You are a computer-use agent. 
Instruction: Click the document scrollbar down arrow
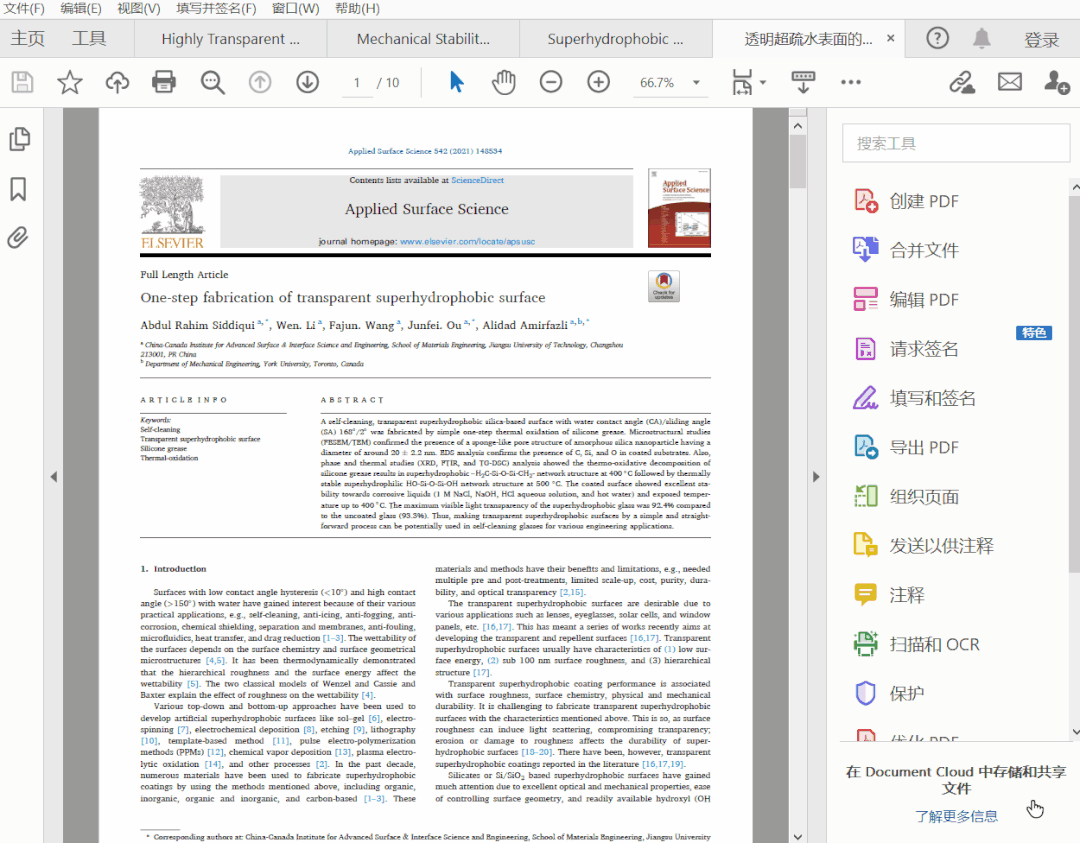pyautogui.click(x=798, y=836)
